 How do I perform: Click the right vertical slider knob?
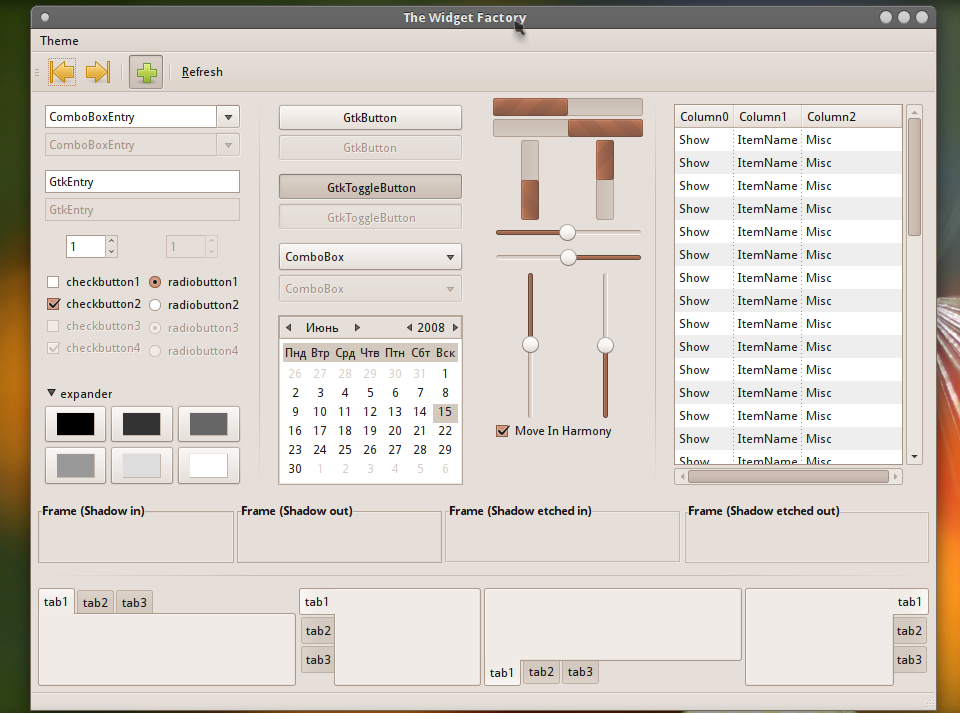click(x=605, y=345)
